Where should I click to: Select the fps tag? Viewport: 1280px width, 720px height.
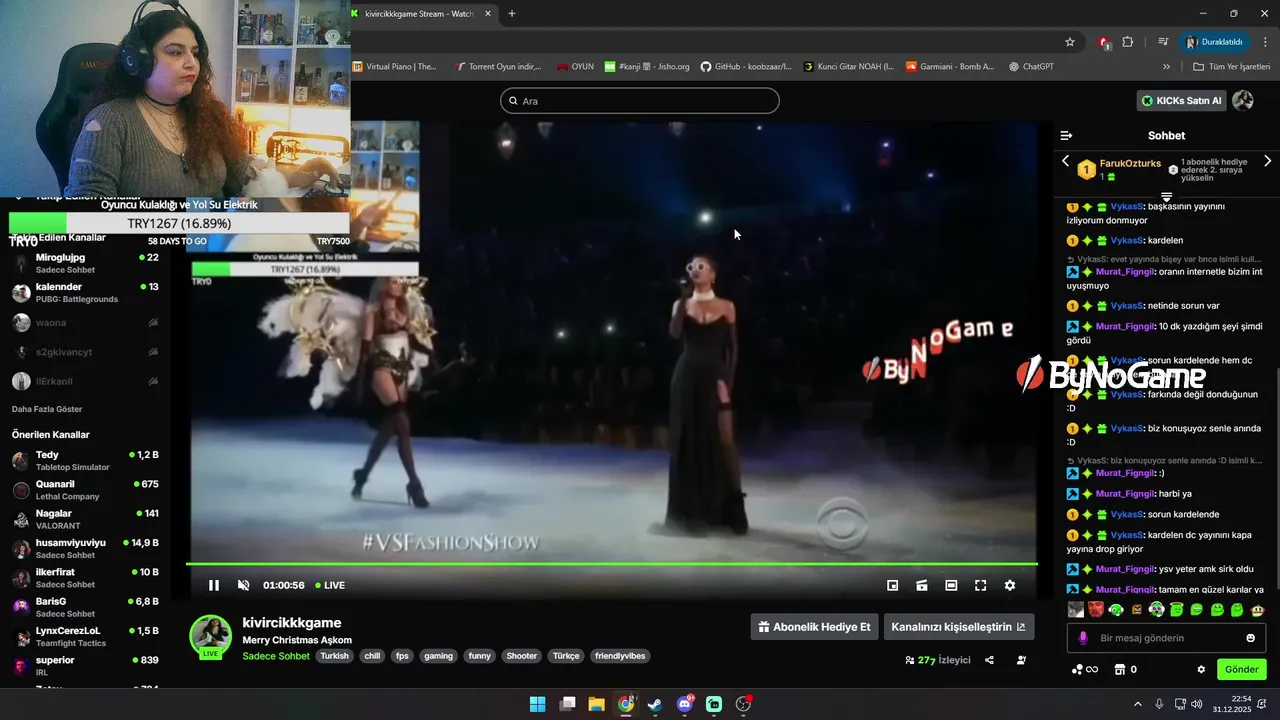(x=402, y=656)
